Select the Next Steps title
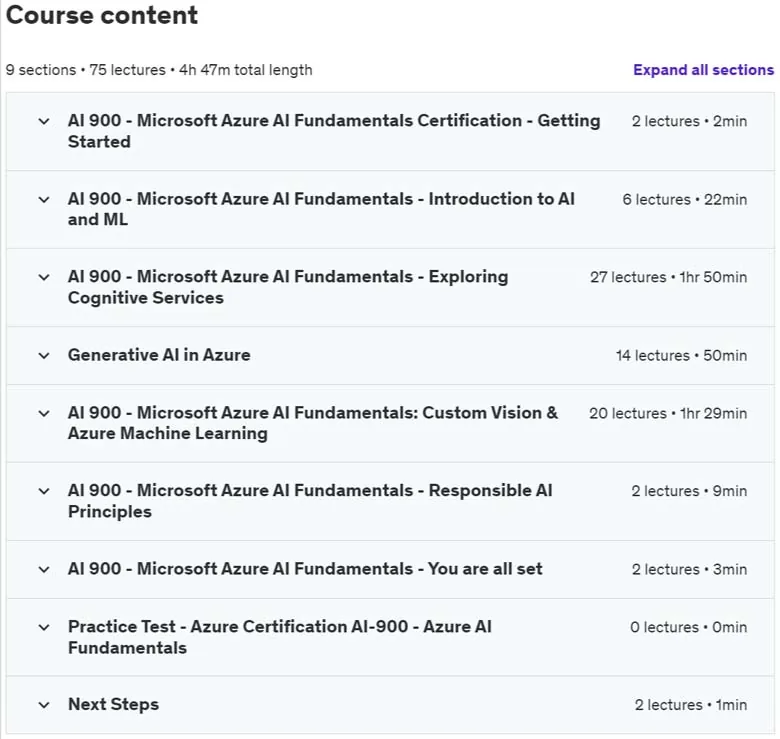 (x=113, y=705)
